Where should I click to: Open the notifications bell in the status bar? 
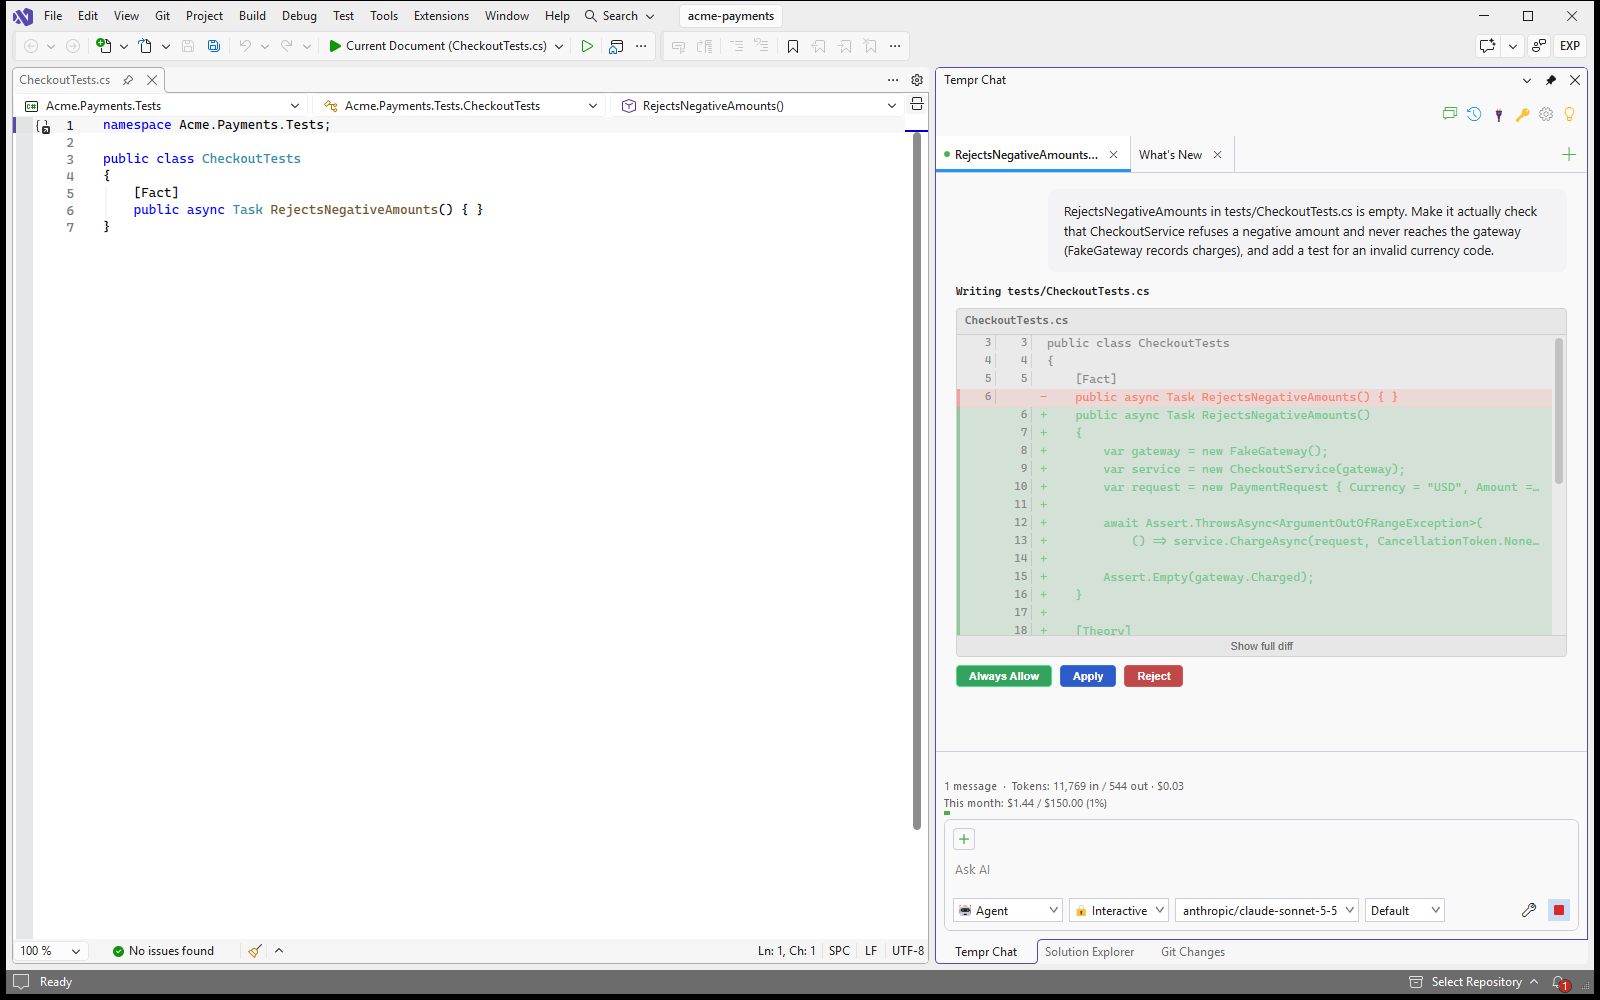(1559, 982)
